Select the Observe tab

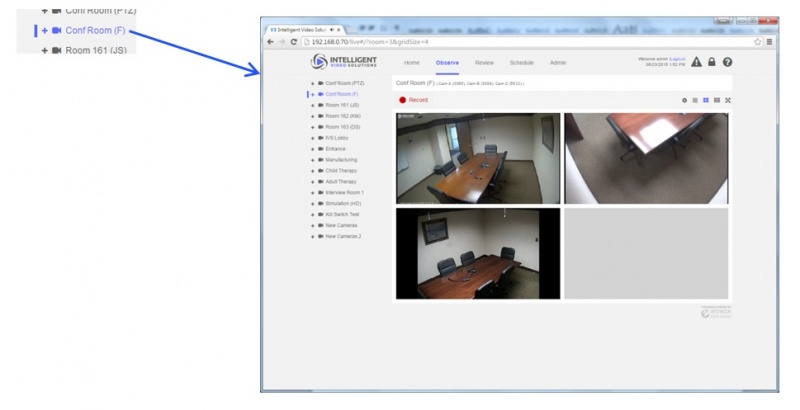point(447,63)
